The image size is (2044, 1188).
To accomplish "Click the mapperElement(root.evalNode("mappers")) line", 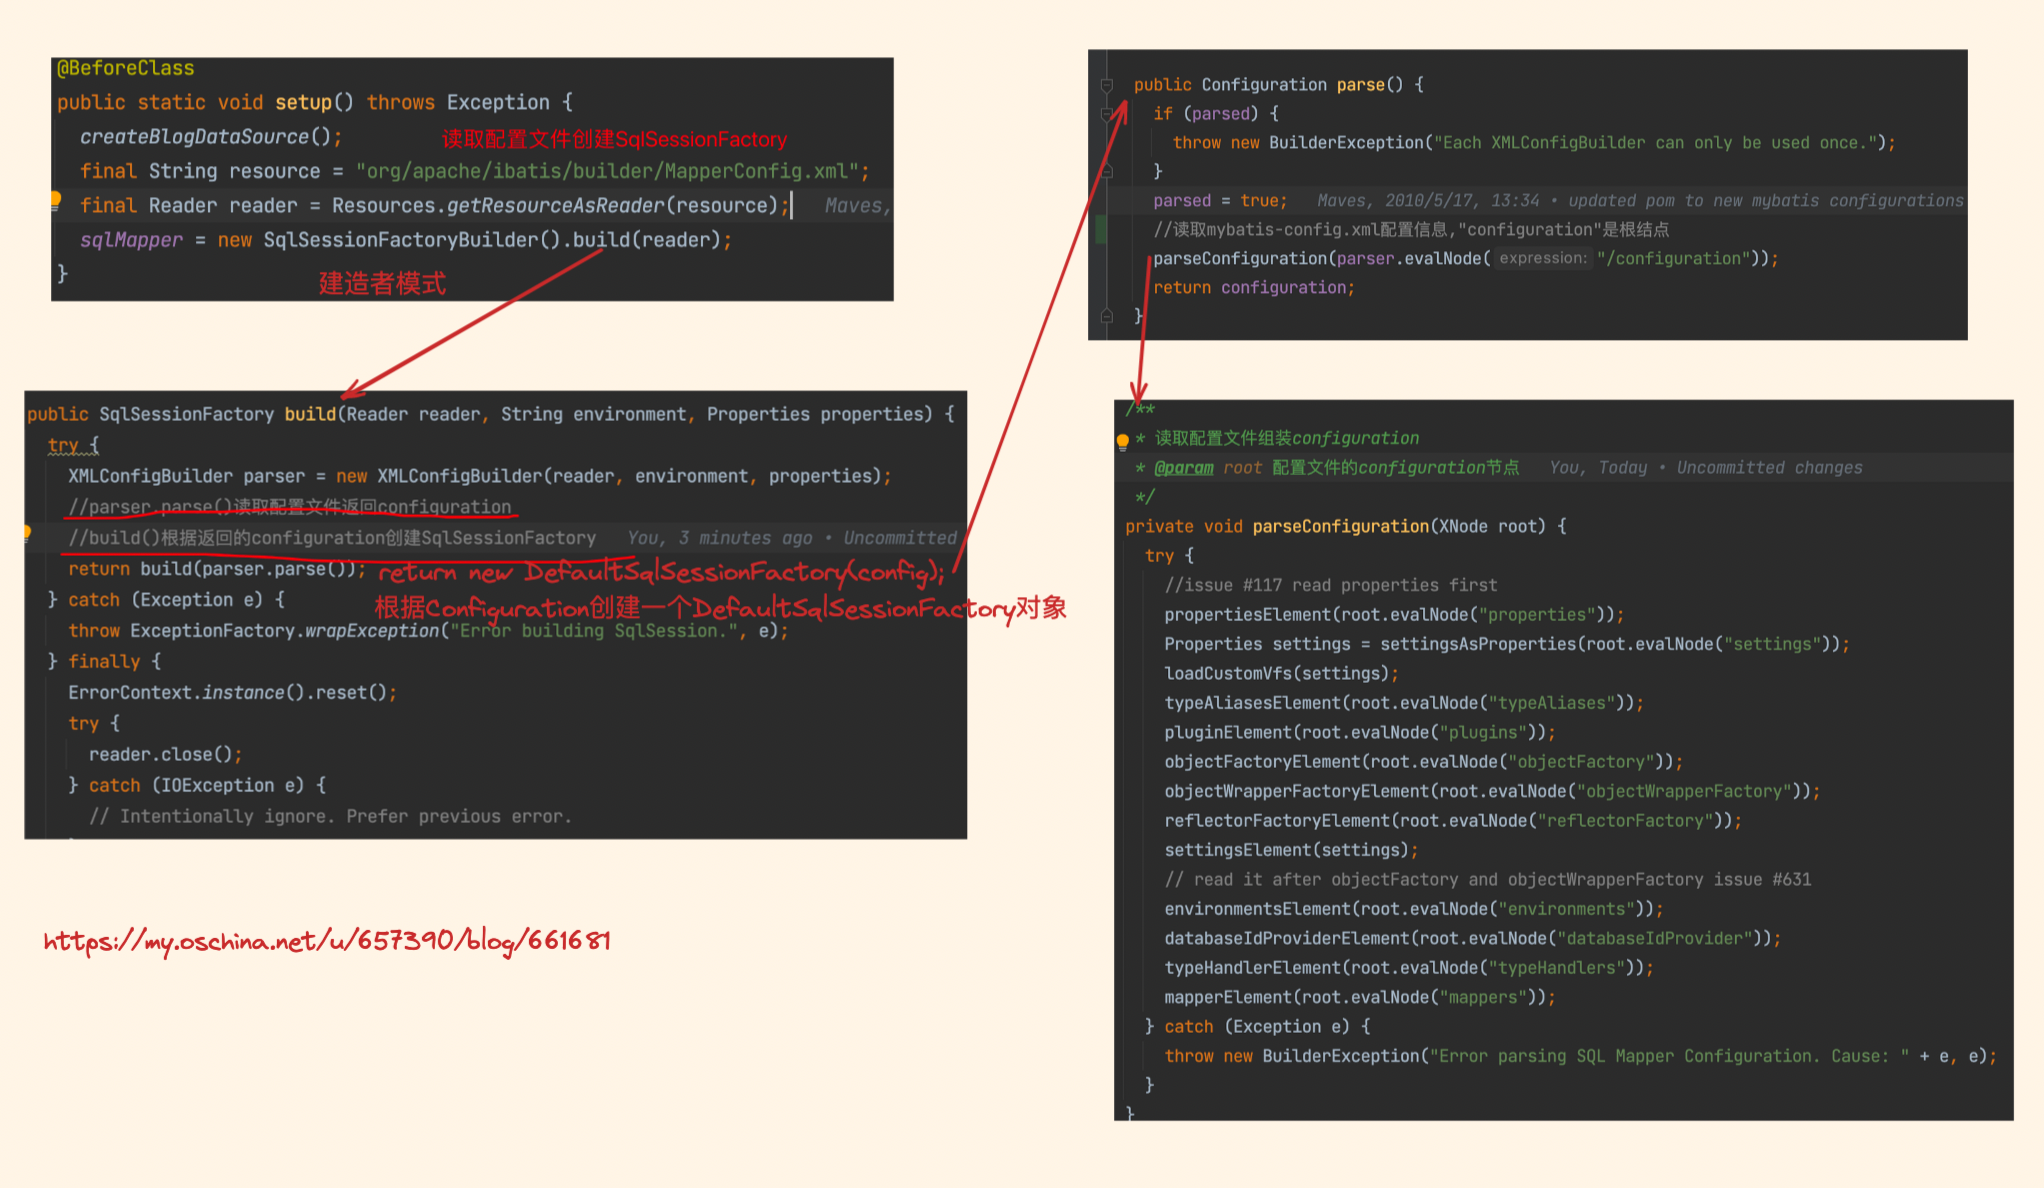I will coord(1359,997).
